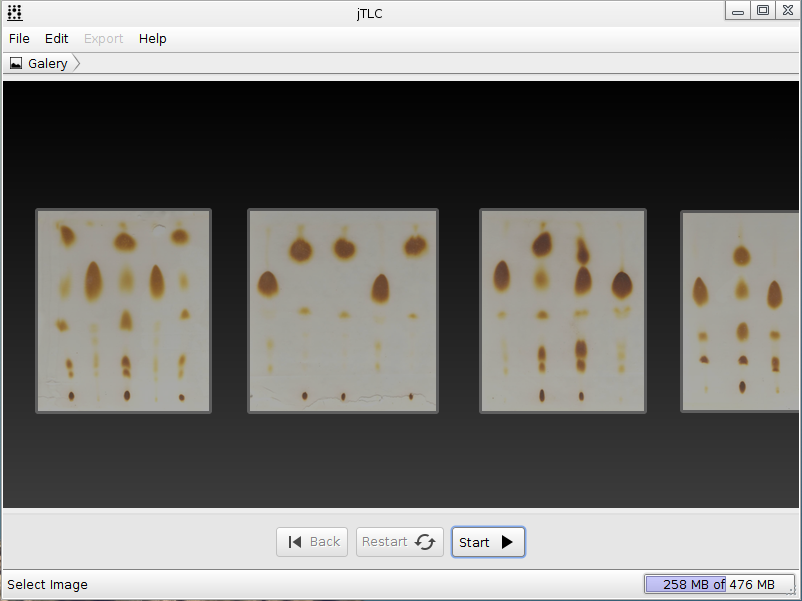Select the Galery breadcrumb step

click(x=42, y=63)
